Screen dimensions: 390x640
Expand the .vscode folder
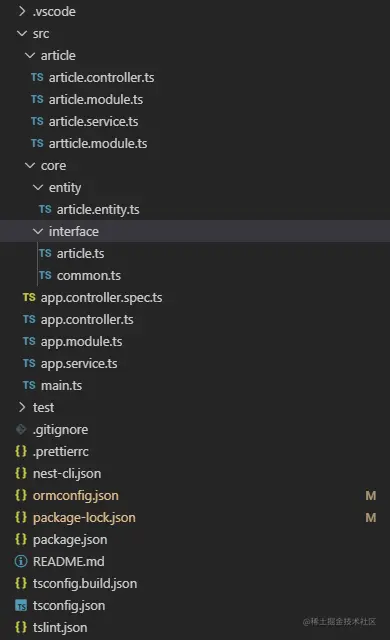(22, 11)
